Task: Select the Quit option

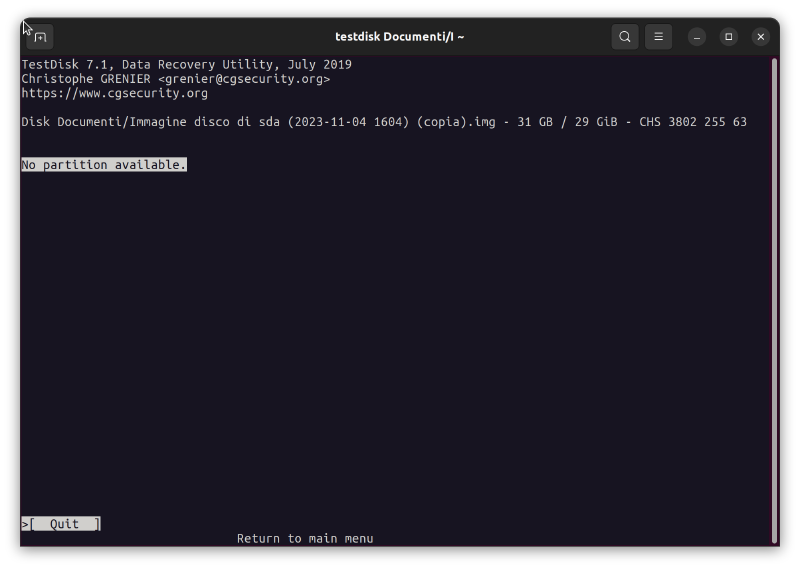Action: [62, 524]
